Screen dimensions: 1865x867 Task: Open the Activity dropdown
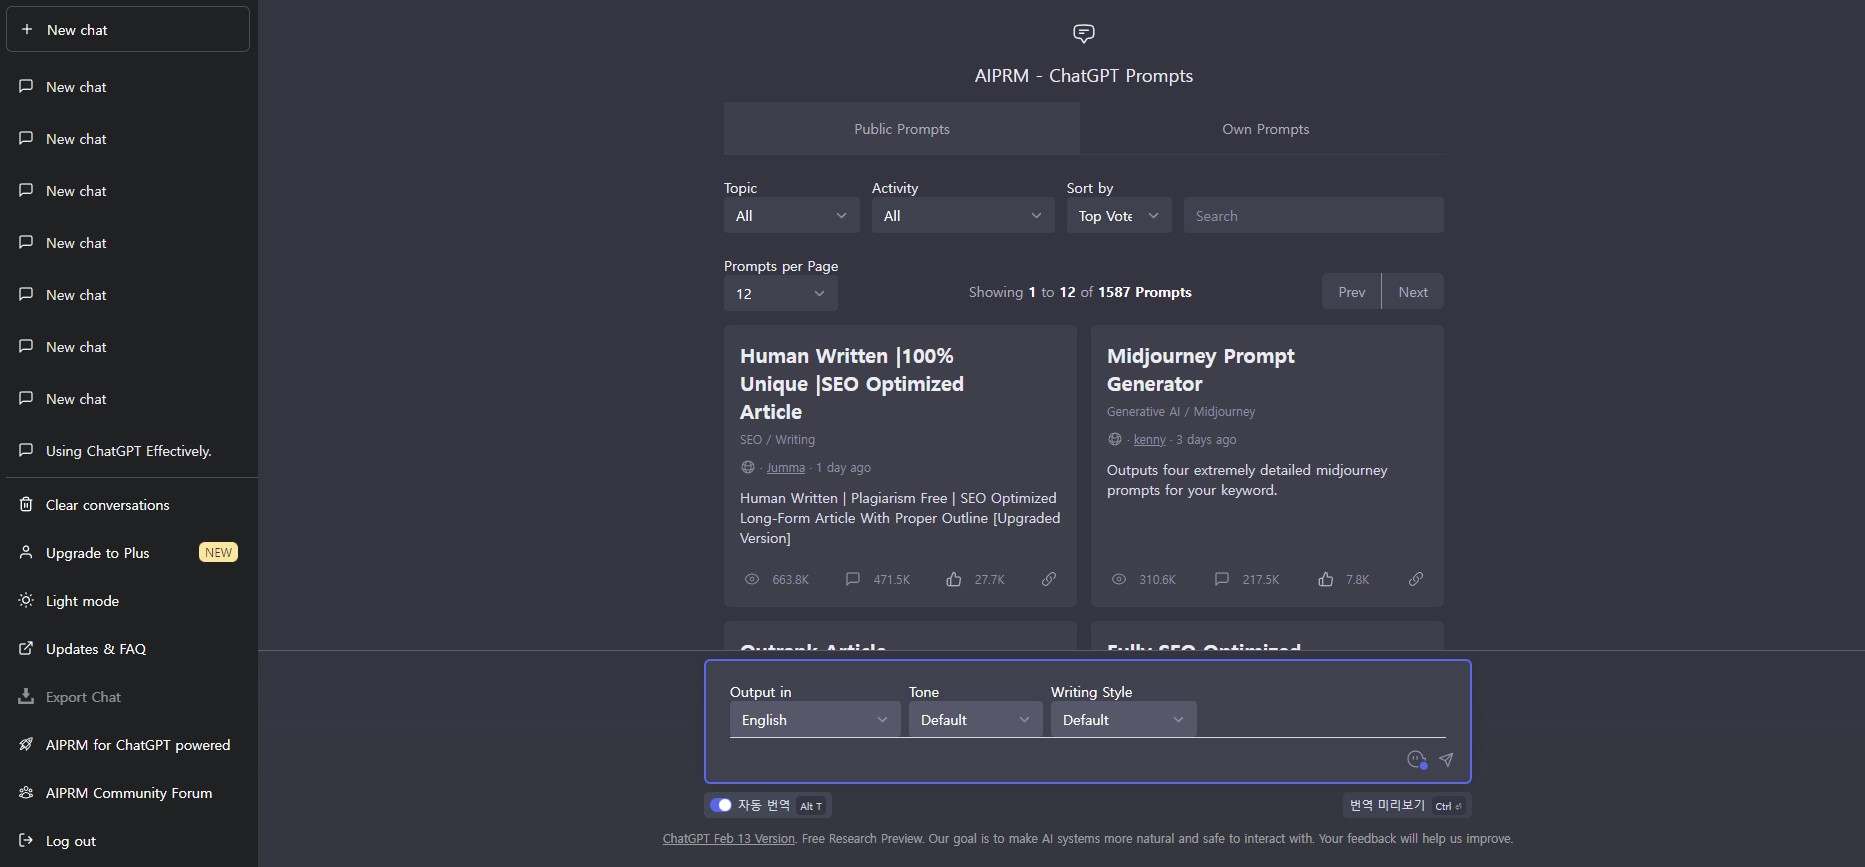(963, 215)
